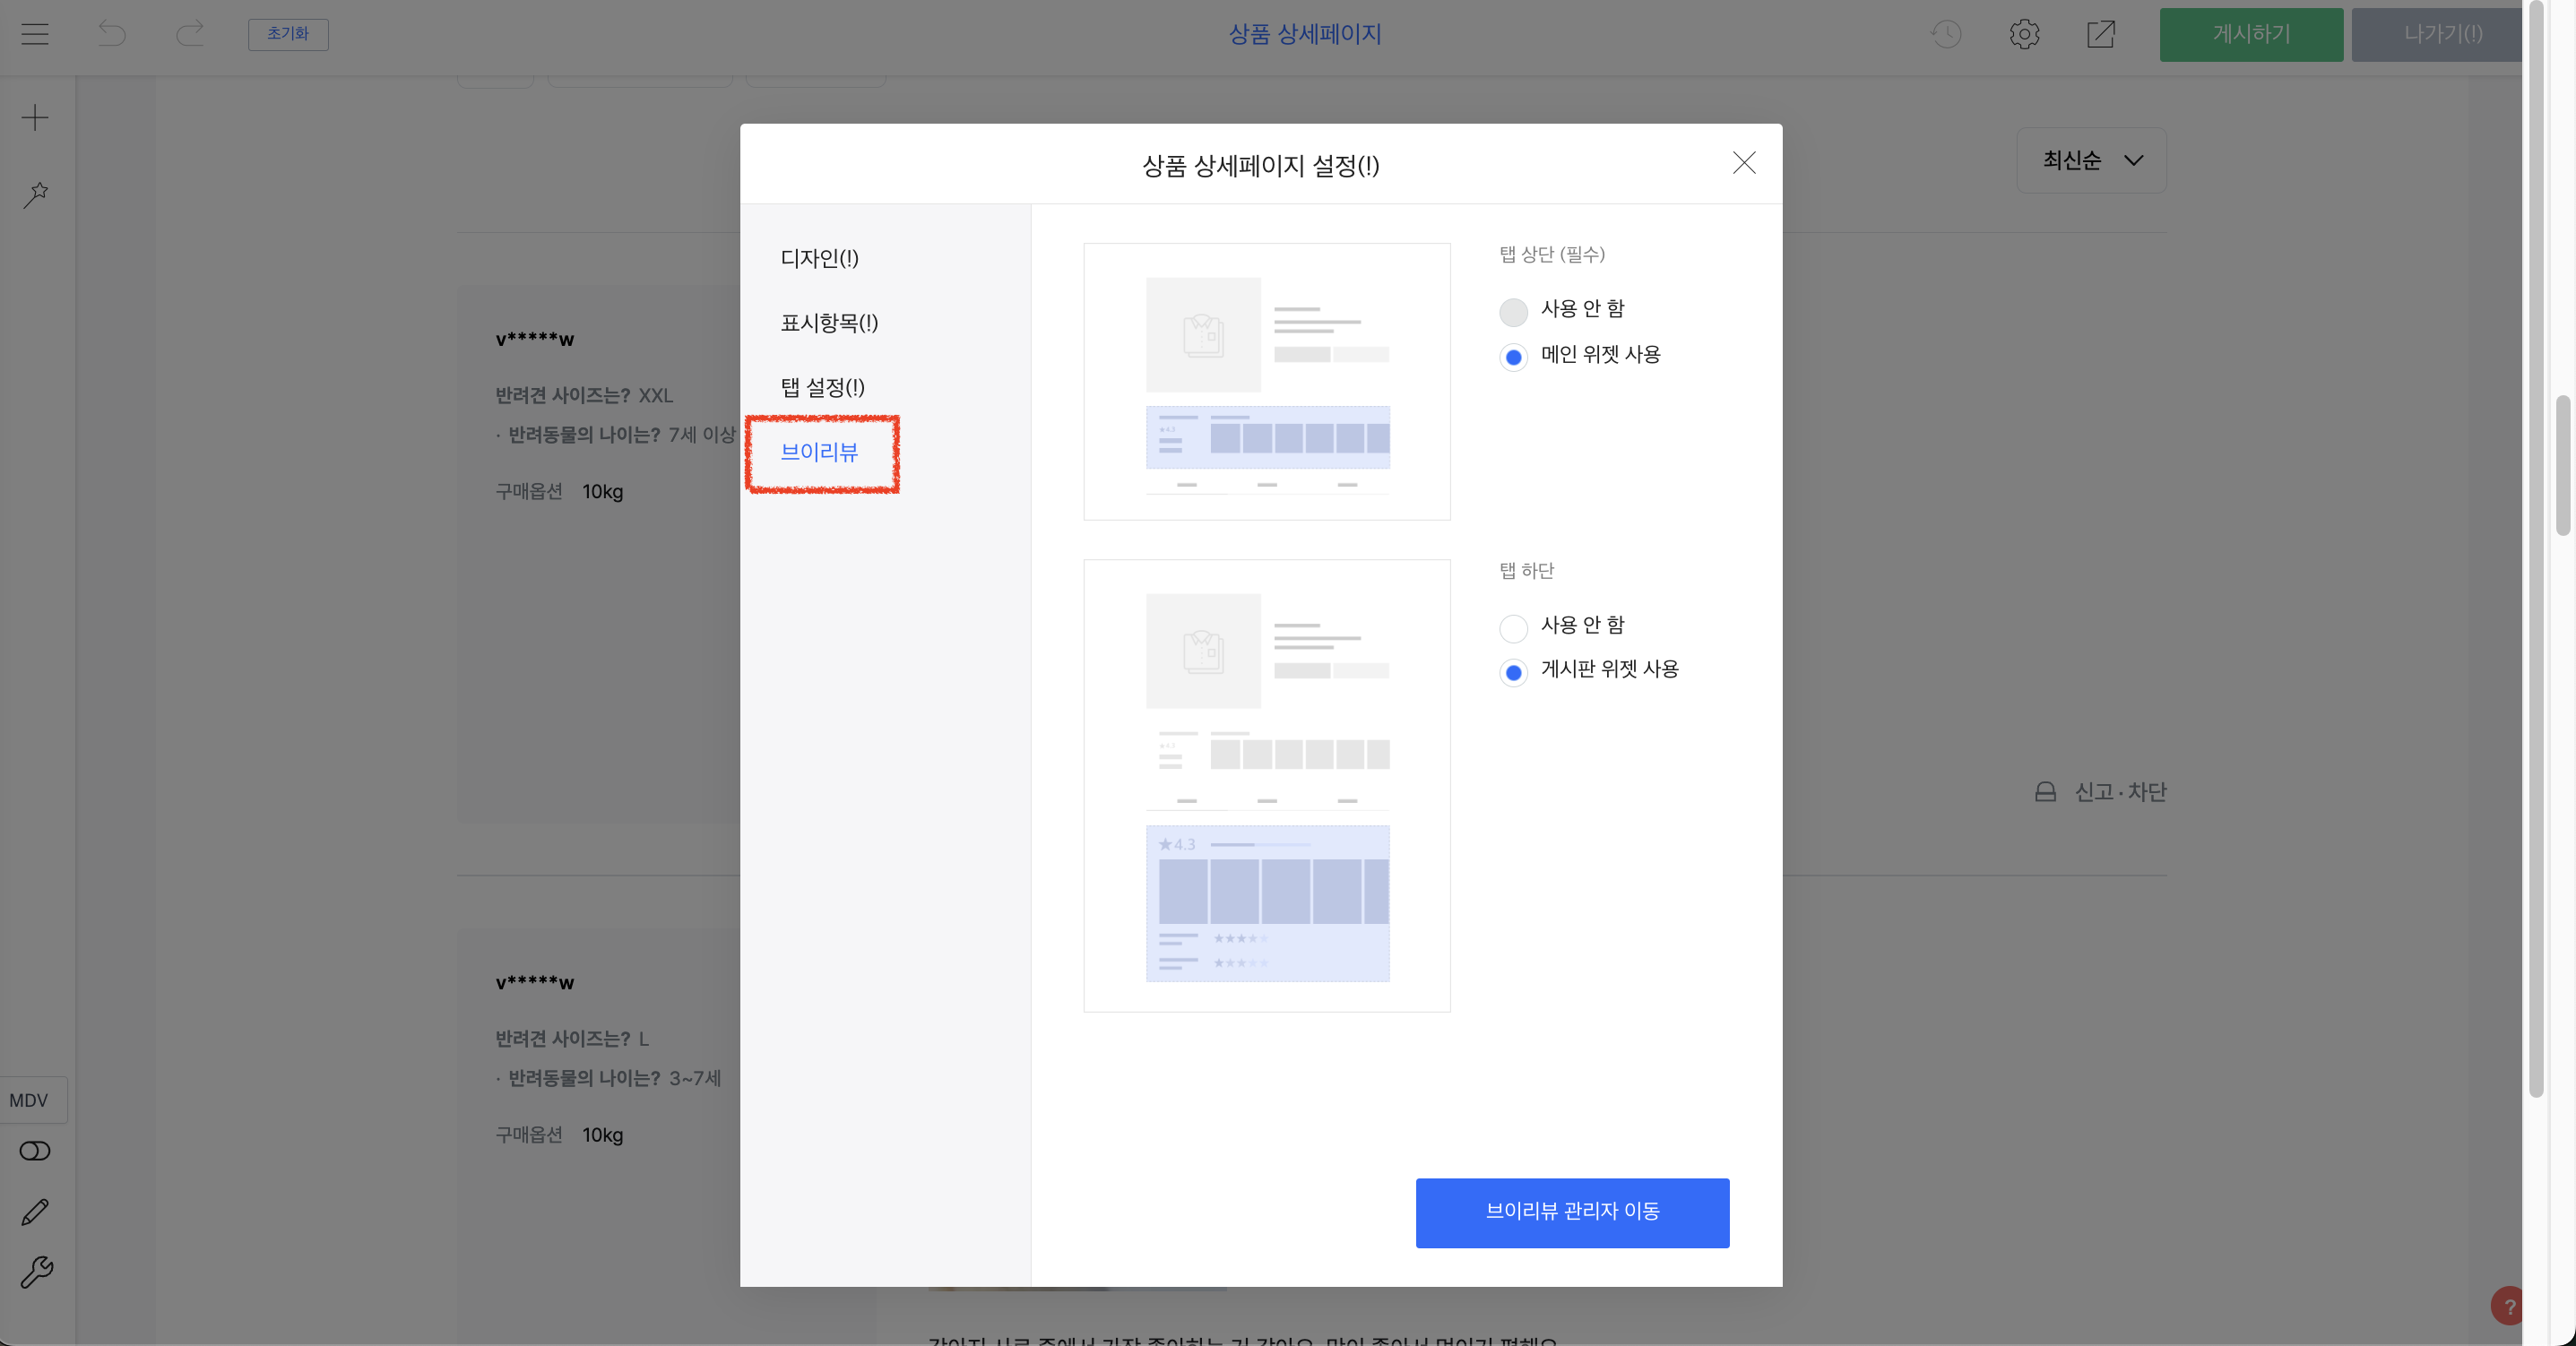
Task: Click the 탭 하단 label
Action: (1527, 571)
